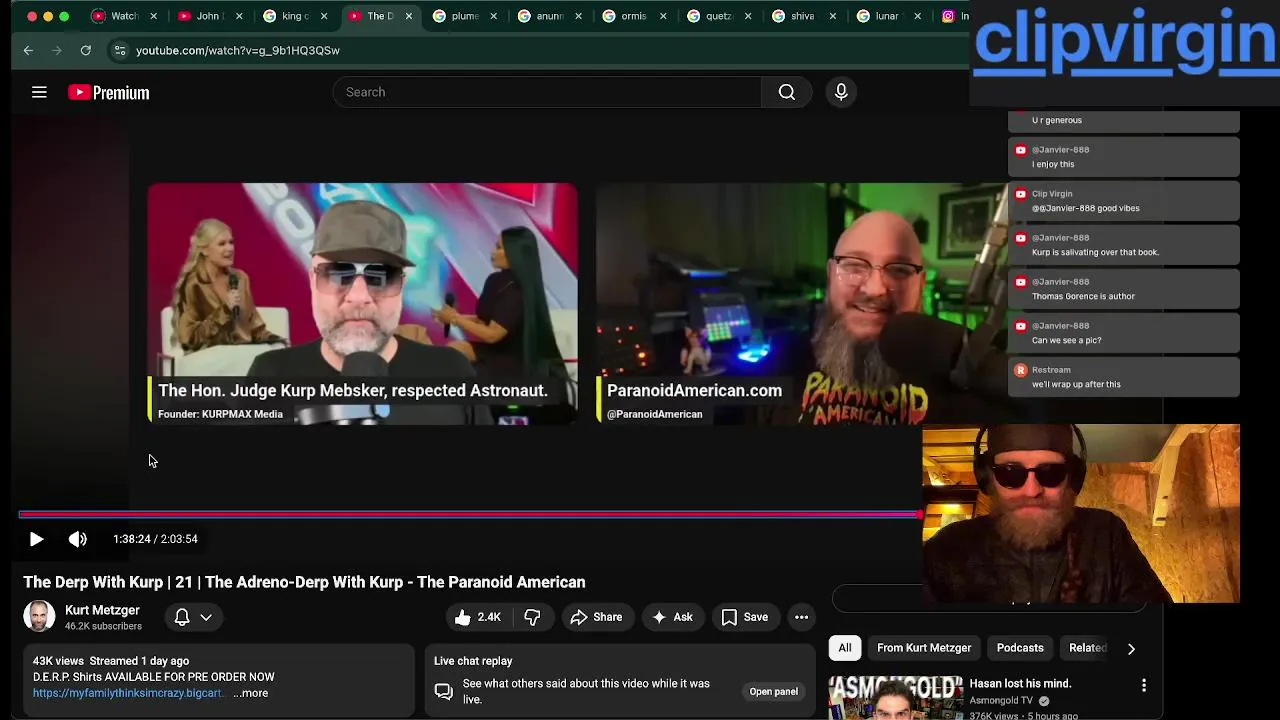Toggle notification bell for Kurt Metzger
The width and height of the screenshot is (1280, 720).
[x=182, y=617]
